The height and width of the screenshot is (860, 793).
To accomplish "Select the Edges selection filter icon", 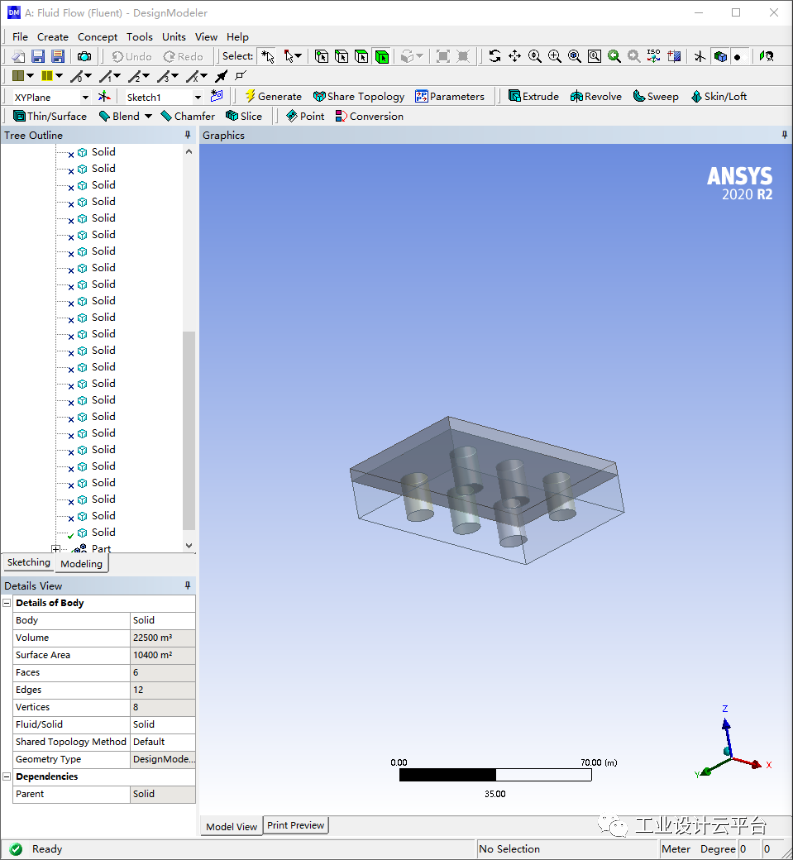I will coord(342,56).
